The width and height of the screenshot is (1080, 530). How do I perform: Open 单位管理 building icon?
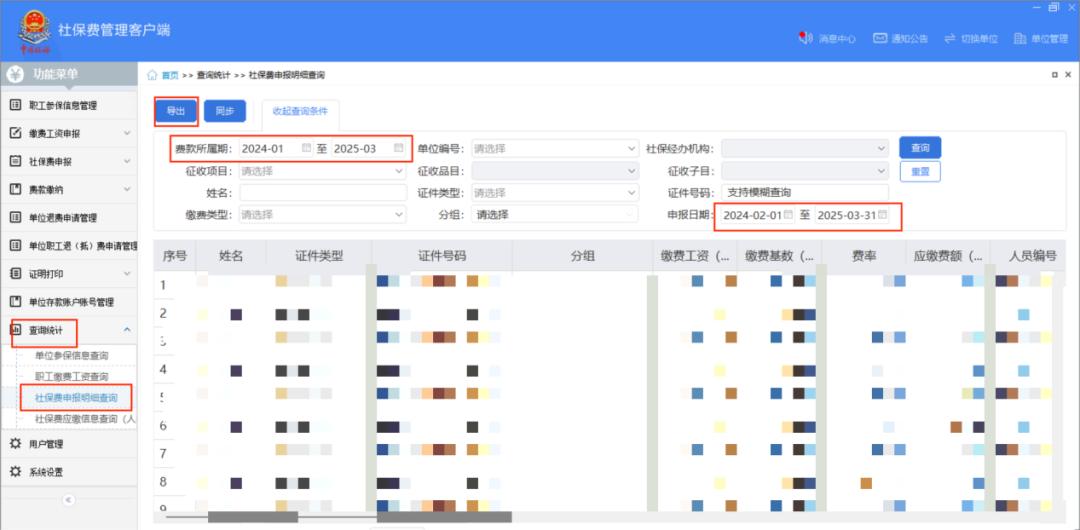1020,38
